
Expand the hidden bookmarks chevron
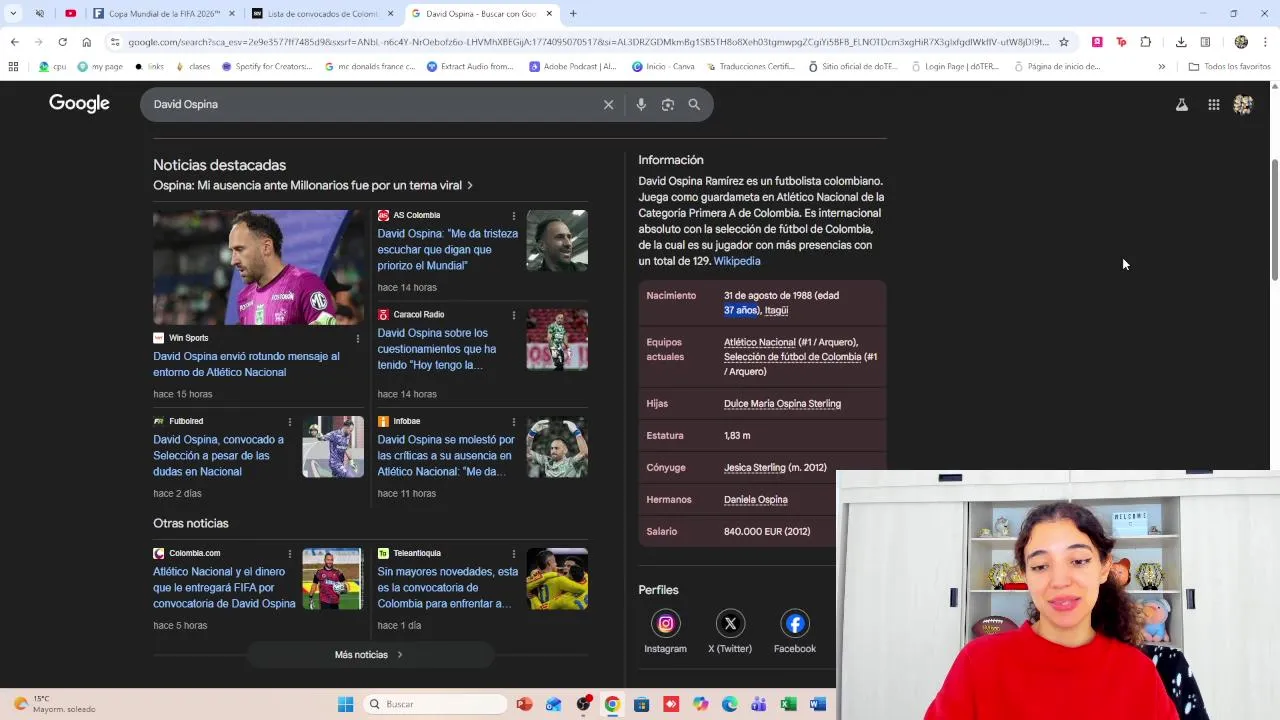coord(1161,67)
